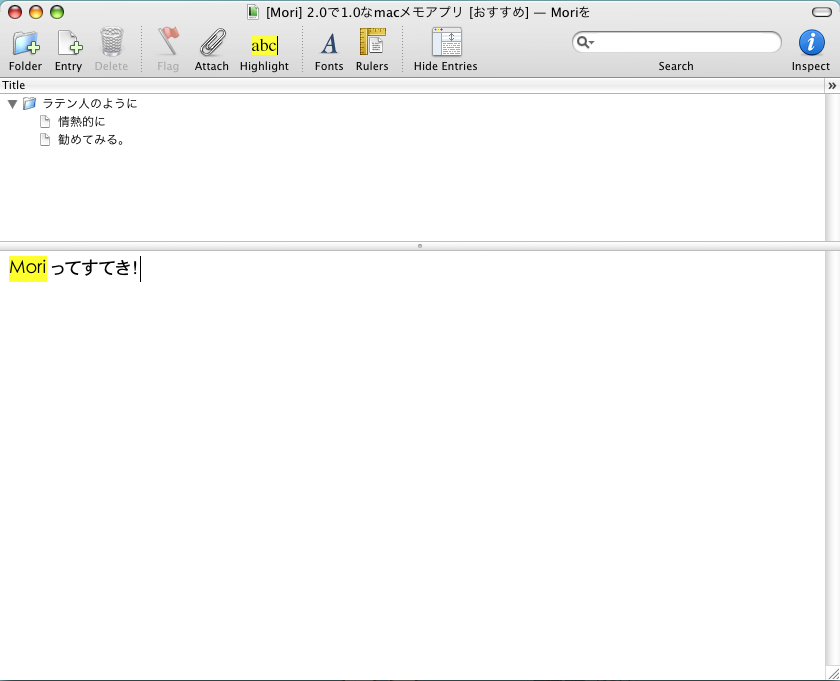Show Rulers from the toolbar
Image resolution: width=840 pixels, height=681 pixels.
[372, 44]
